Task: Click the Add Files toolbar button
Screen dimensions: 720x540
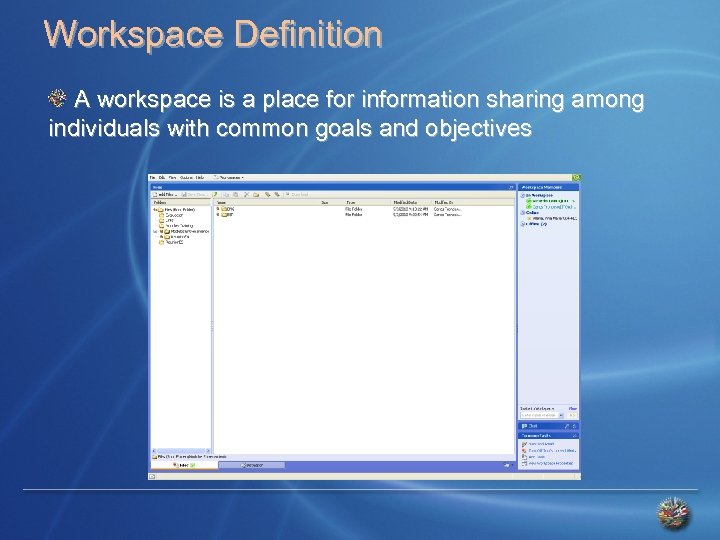Action: tap(165, 195)
